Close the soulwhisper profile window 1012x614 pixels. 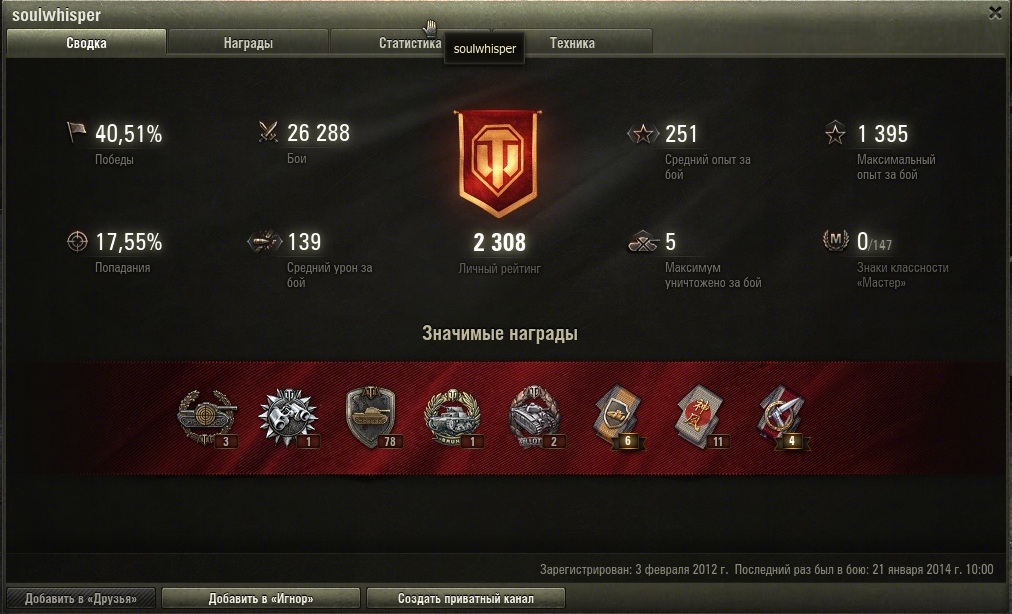(x=995, y=13)
